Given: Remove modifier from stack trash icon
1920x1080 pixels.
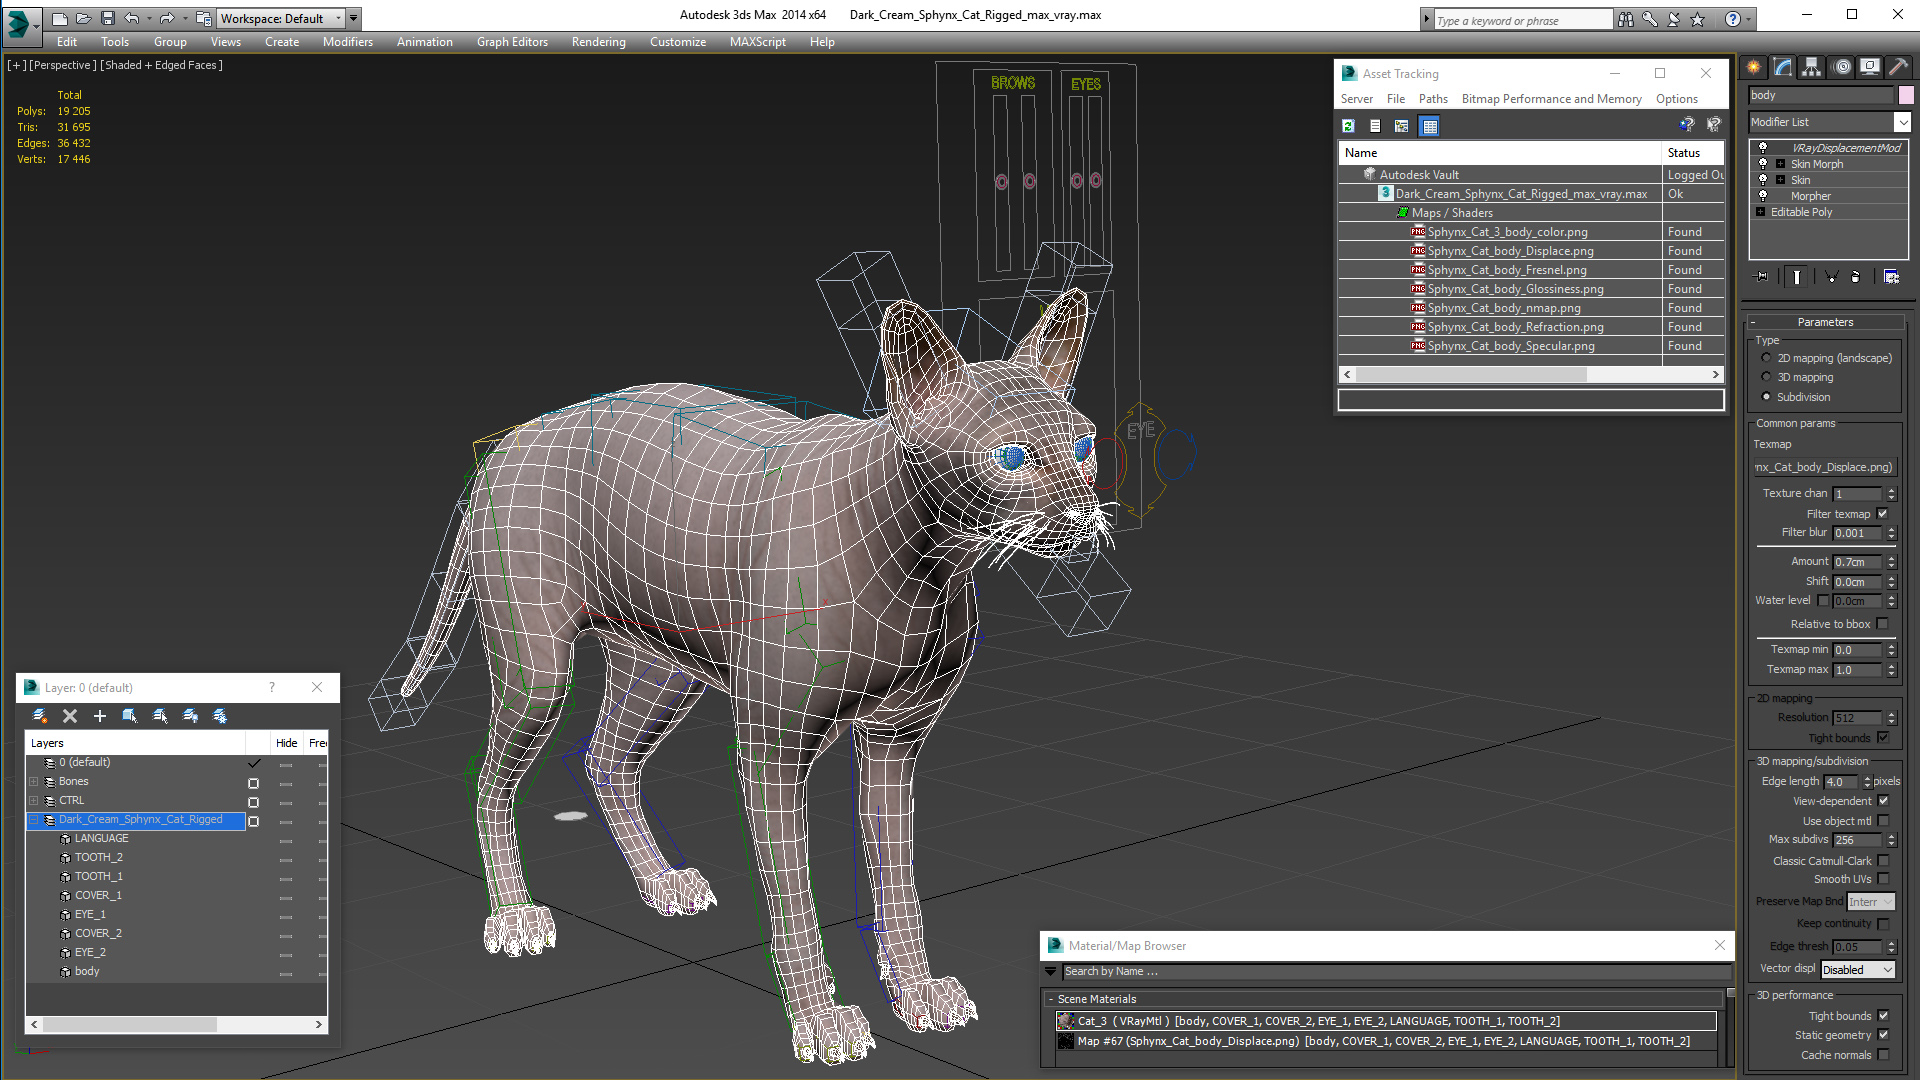Looking at the screenshot, I should 1856,277.
